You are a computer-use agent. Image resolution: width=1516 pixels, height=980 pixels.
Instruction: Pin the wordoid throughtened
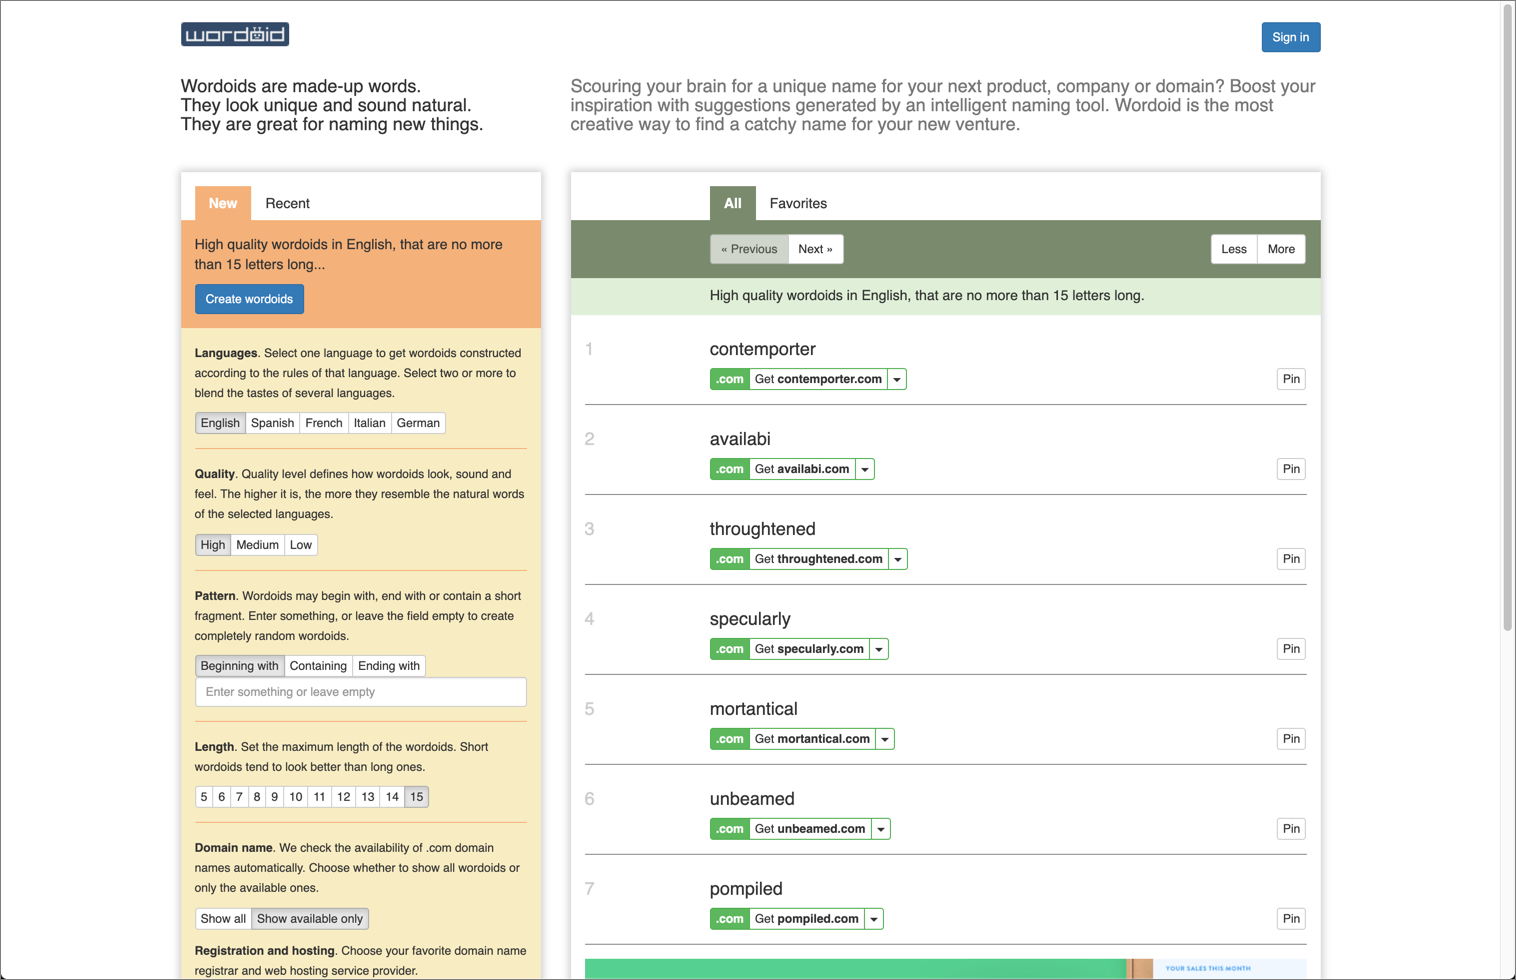click(1291, 559)
